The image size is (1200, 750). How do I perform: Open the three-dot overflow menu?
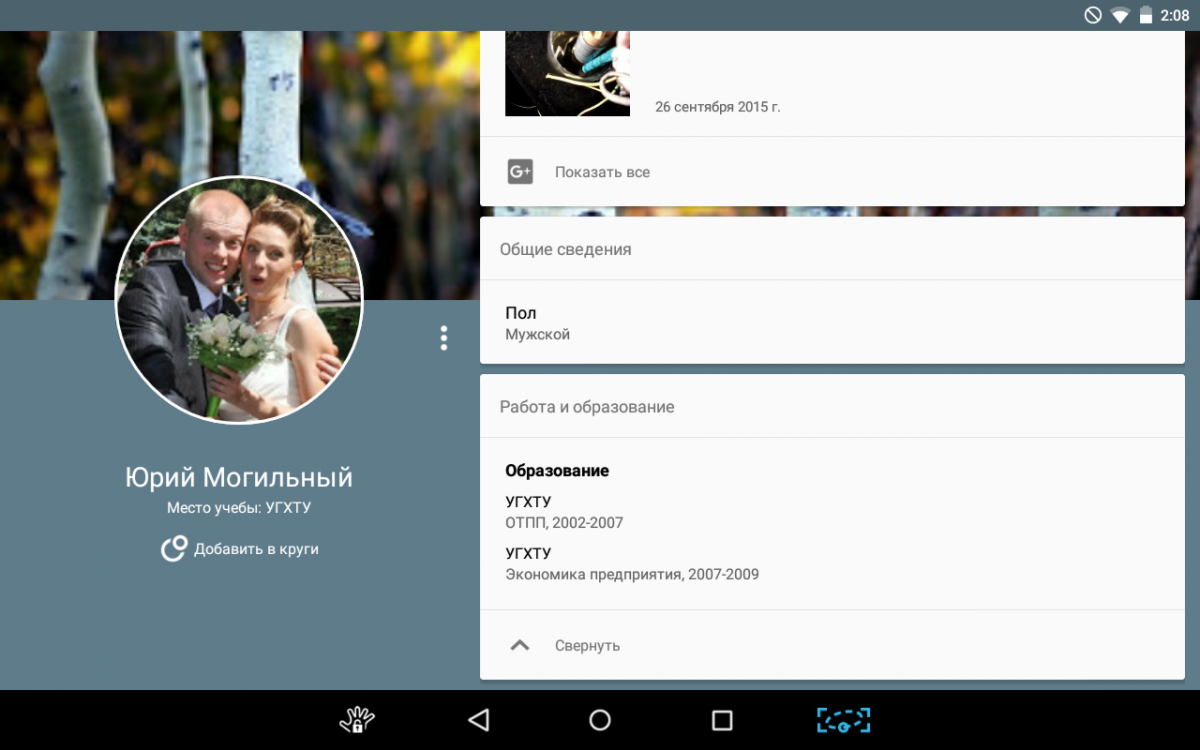tap(443, 338)
